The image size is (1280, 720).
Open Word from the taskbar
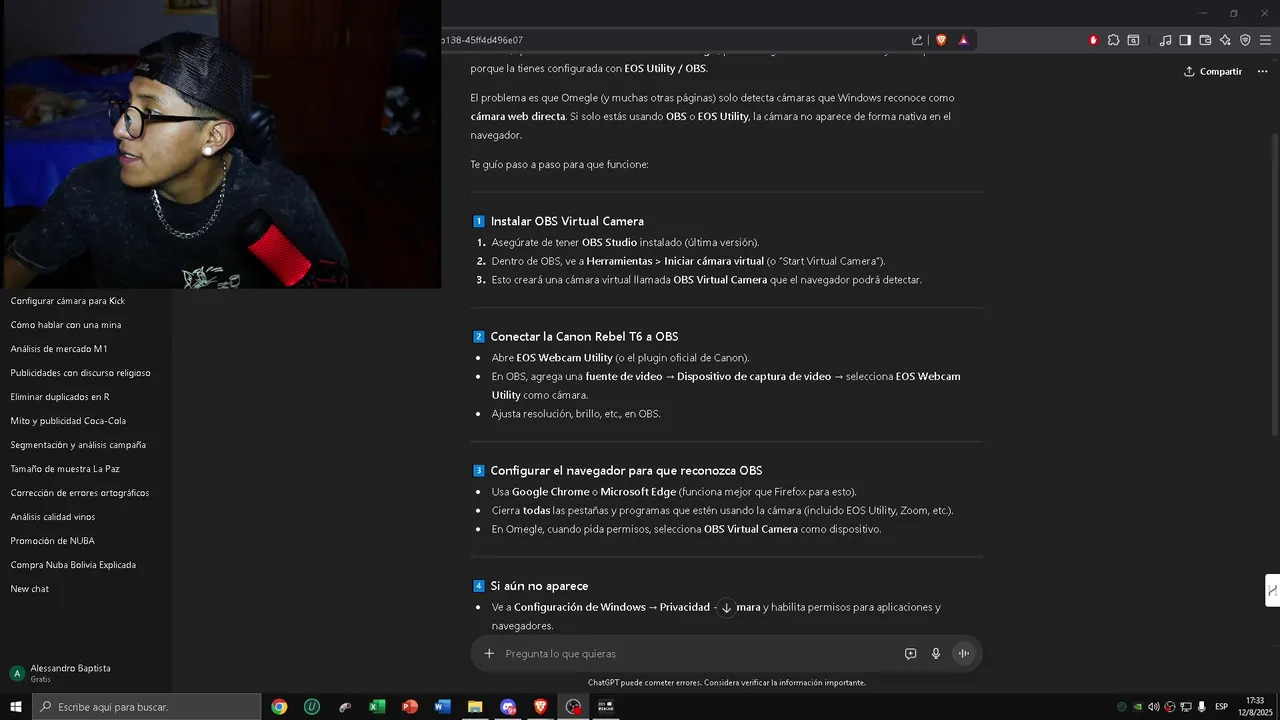pos(442,707)
